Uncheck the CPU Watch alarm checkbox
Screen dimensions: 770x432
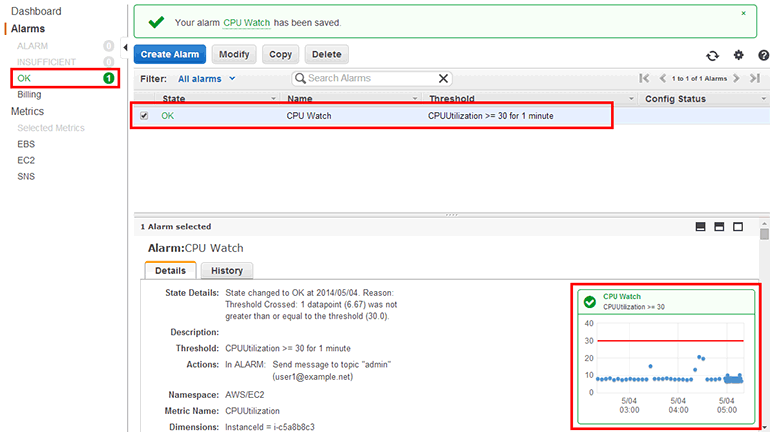144,116
